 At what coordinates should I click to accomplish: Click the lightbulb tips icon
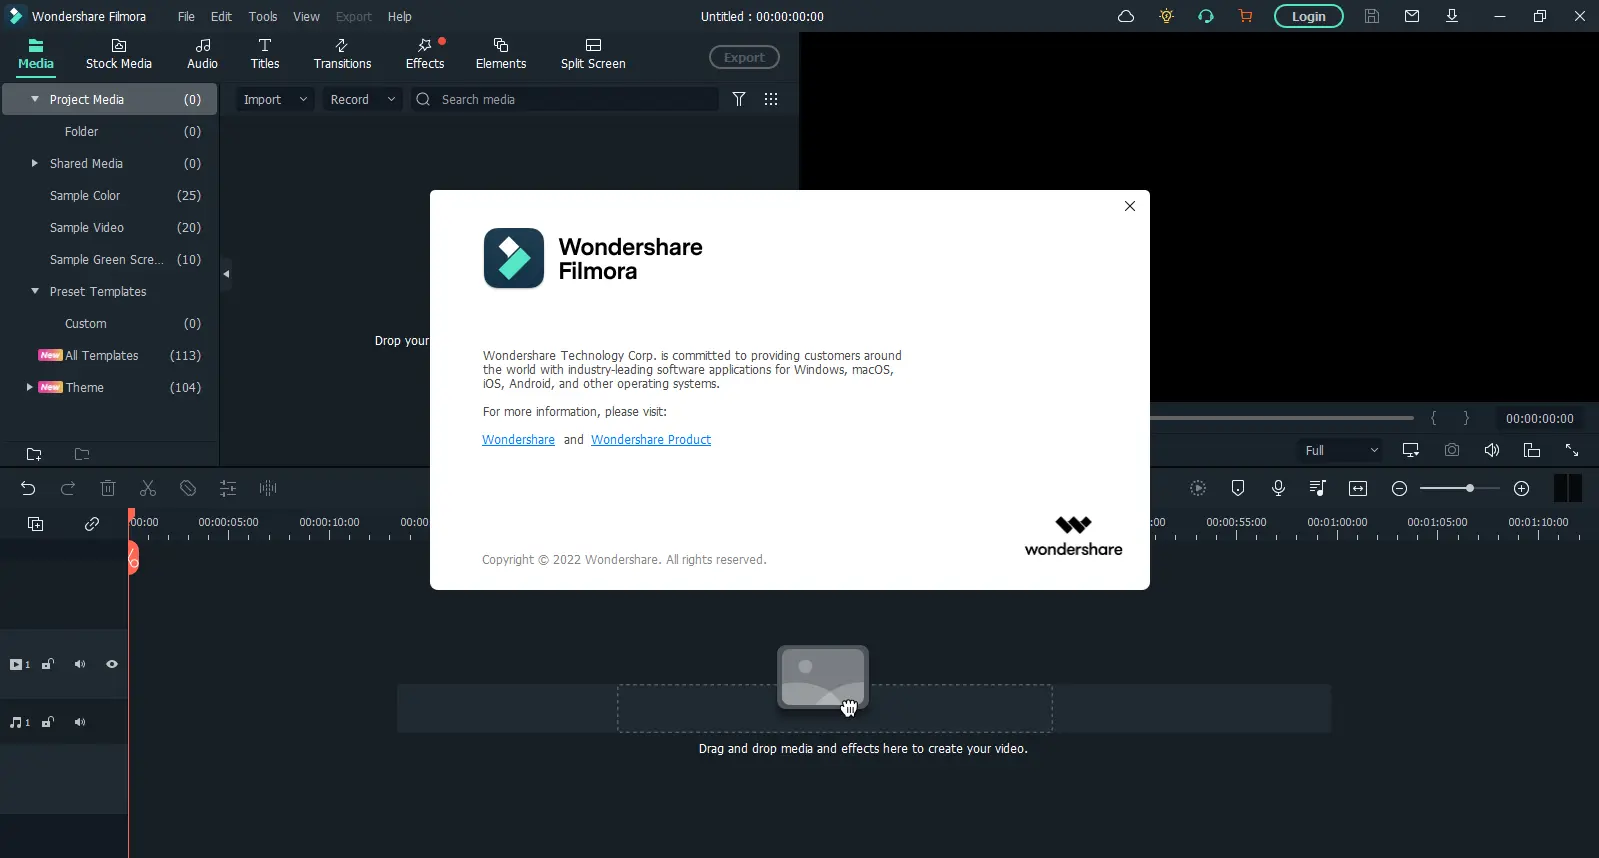pos(1166,16)
